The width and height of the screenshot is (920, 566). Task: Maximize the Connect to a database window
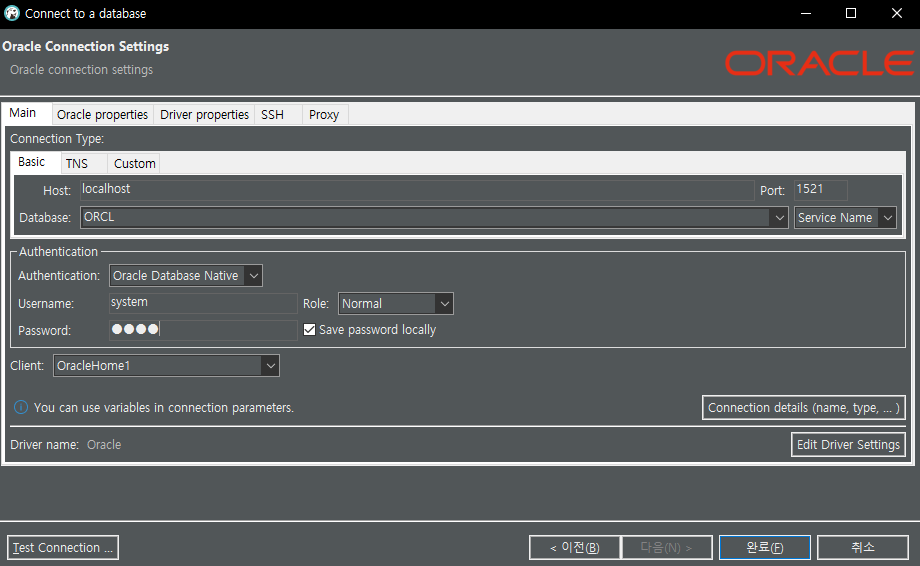[x=851, y=13]
